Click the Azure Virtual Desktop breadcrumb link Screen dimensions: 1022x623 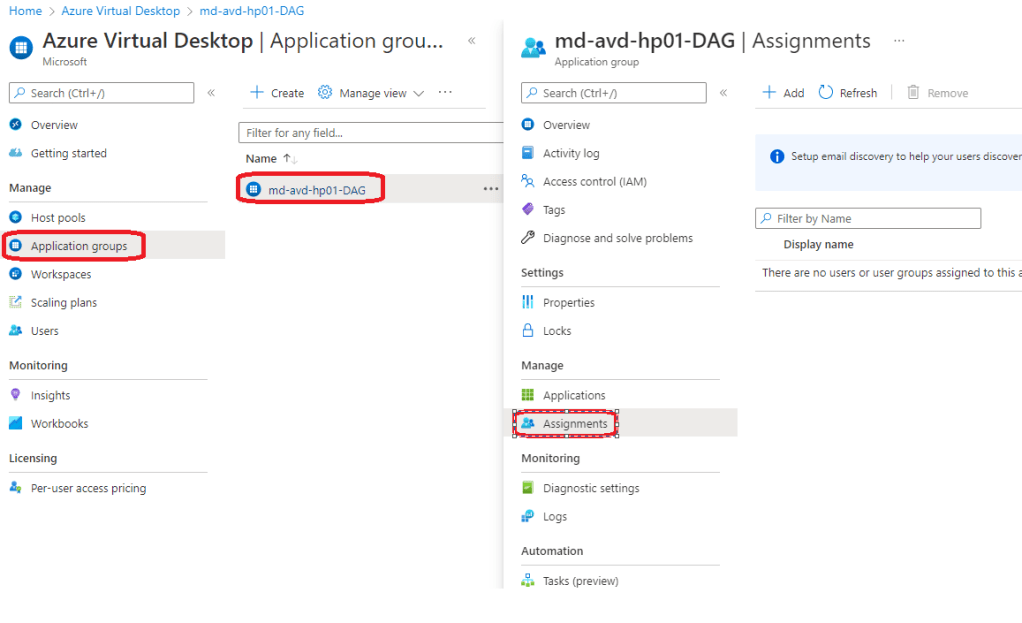point(120,11)
